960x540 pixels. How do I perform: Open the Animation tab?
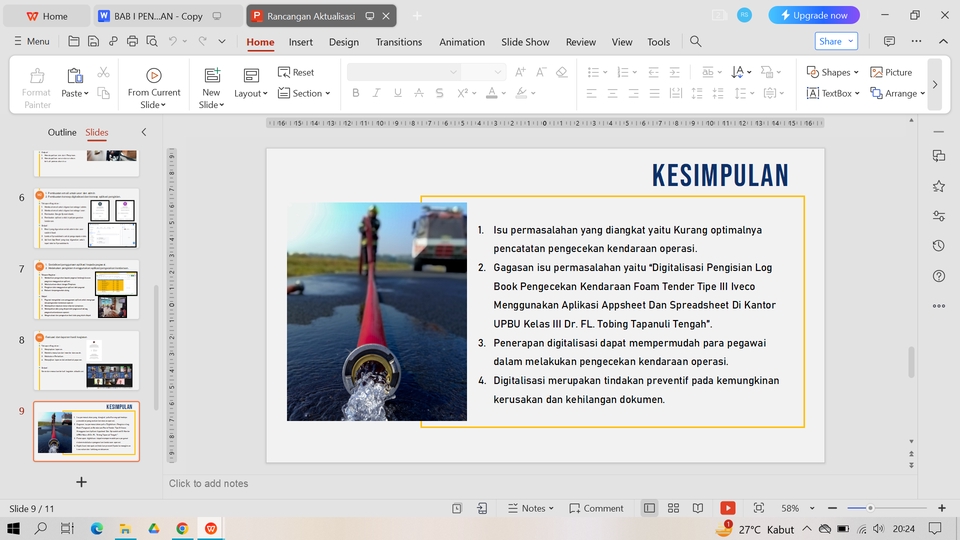pyautogui.click(x=462, y=42)
